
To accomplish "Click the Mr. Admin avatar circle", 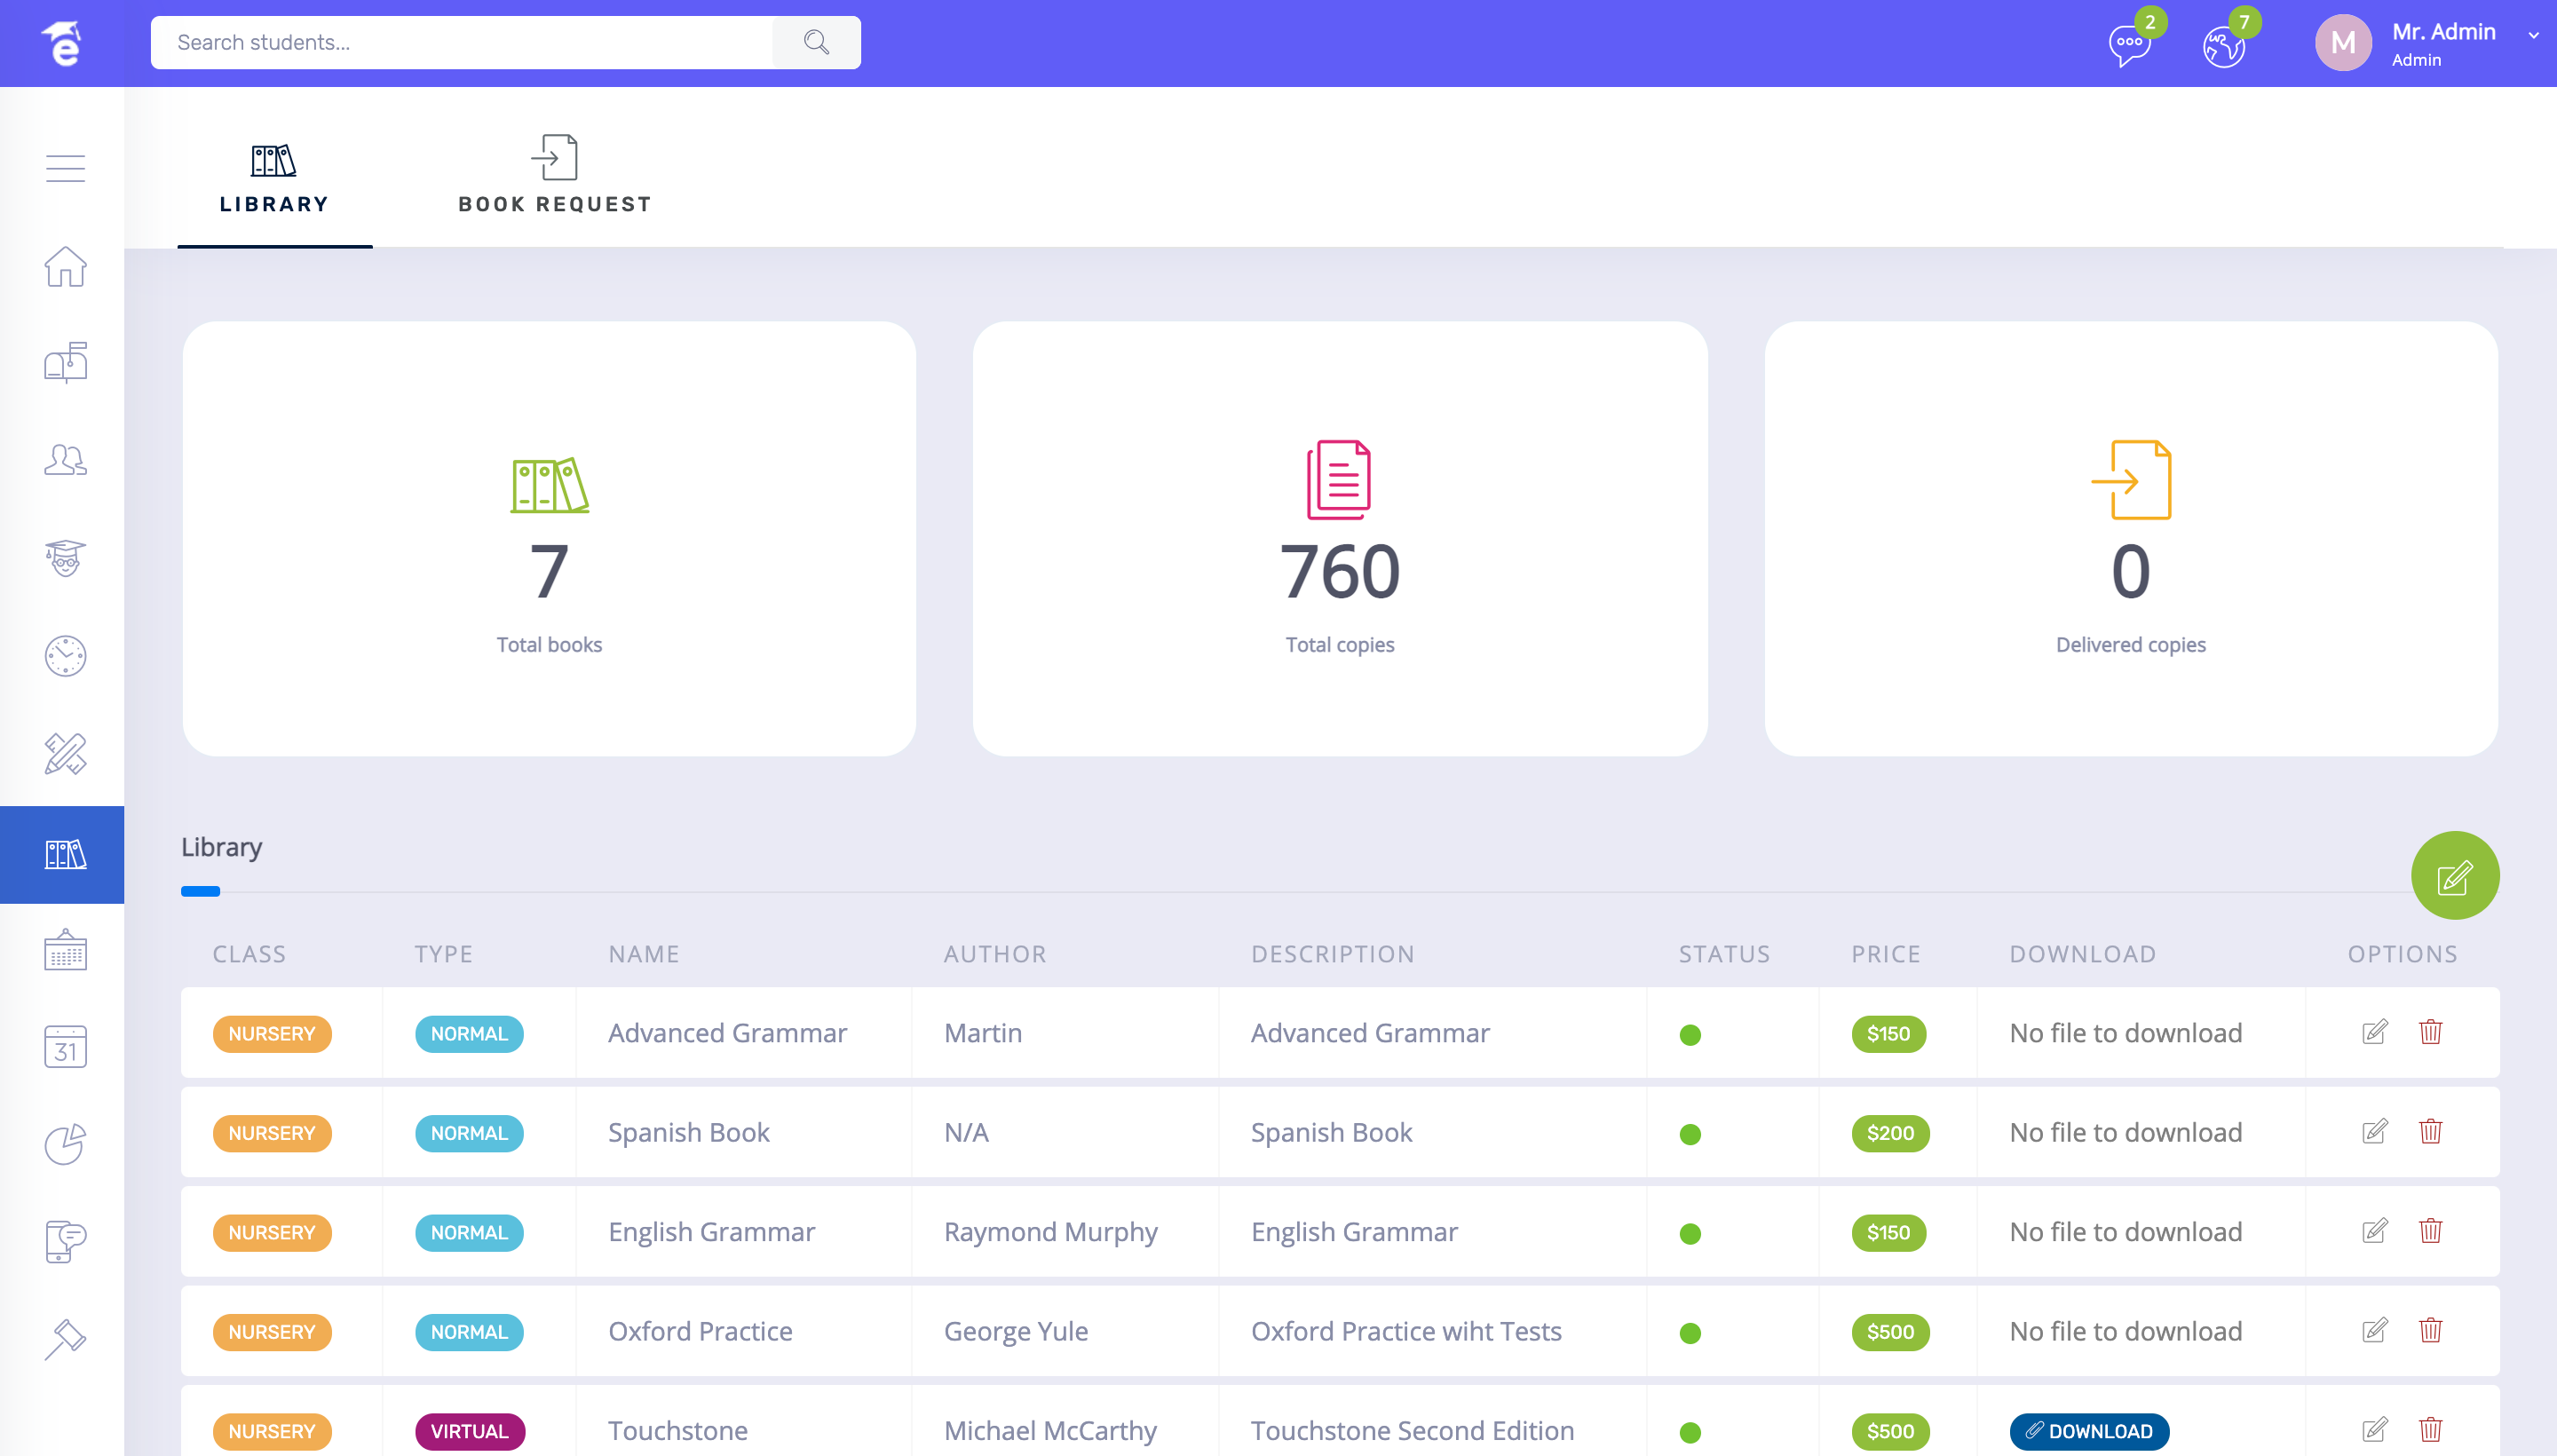I will [2342, 43].
